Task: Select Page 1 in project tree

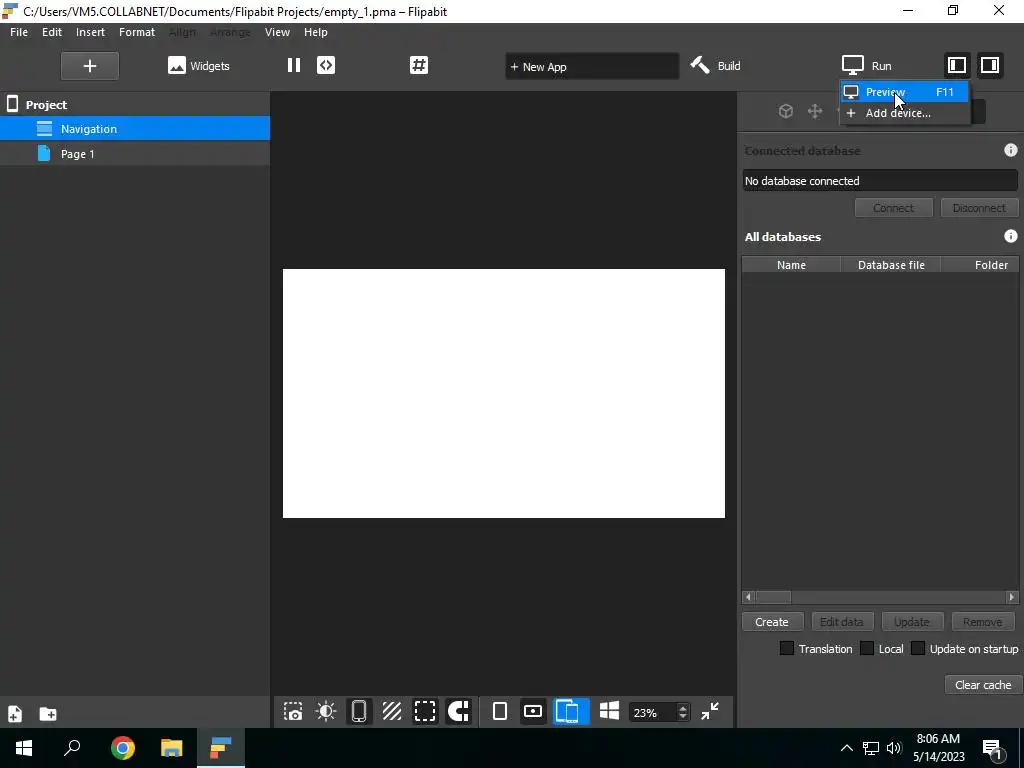Action: coord(135,153)
